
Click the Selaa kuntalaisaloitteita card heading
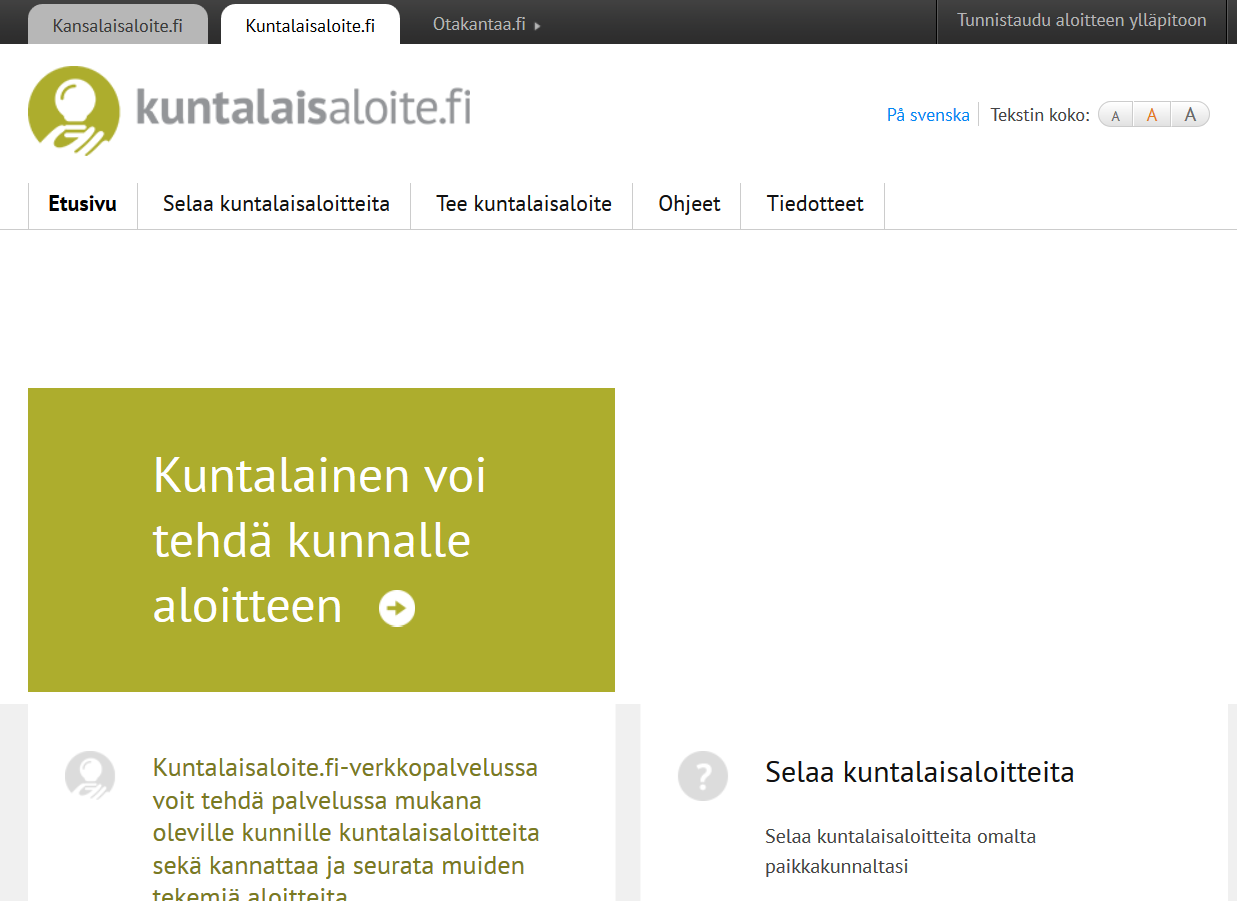pyautogui.click(x=920, y=772)
